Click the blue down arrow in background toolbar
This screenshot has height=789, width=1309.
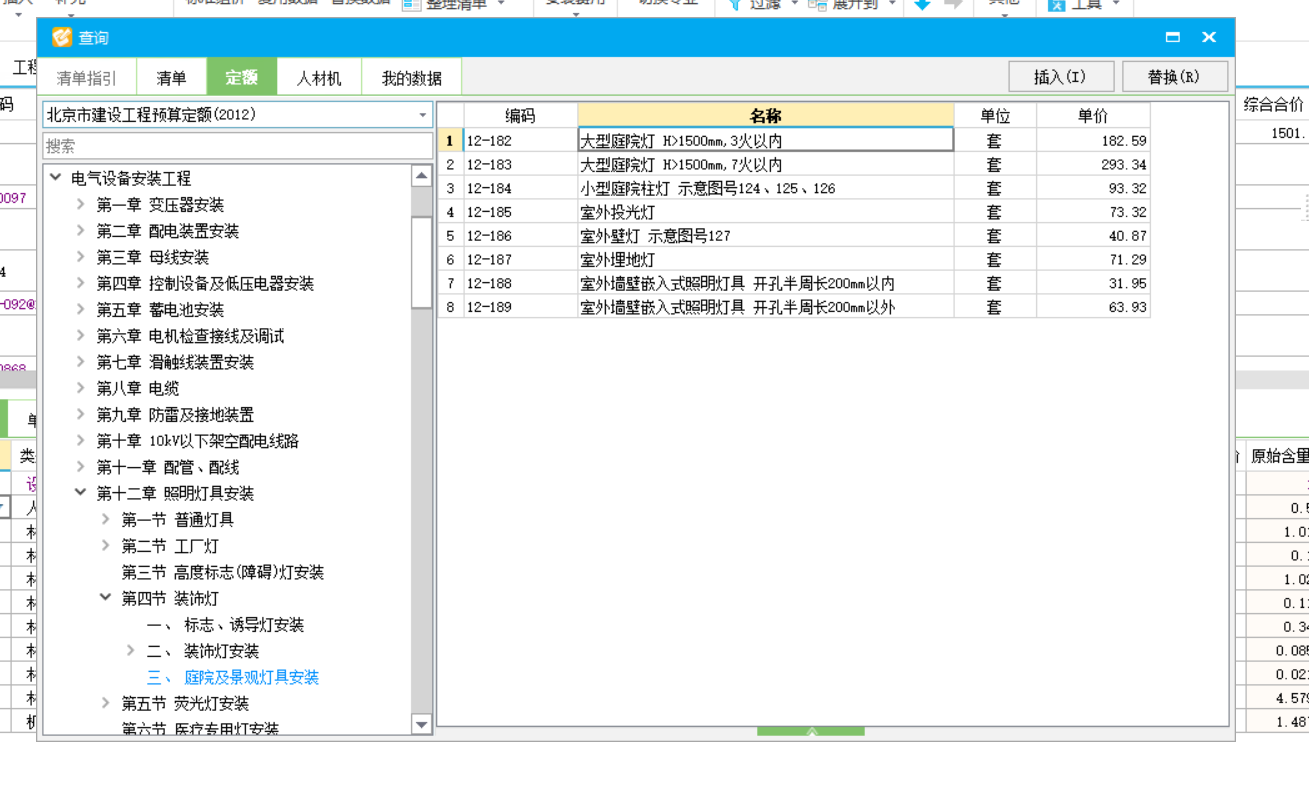click(x=922, y=5)
